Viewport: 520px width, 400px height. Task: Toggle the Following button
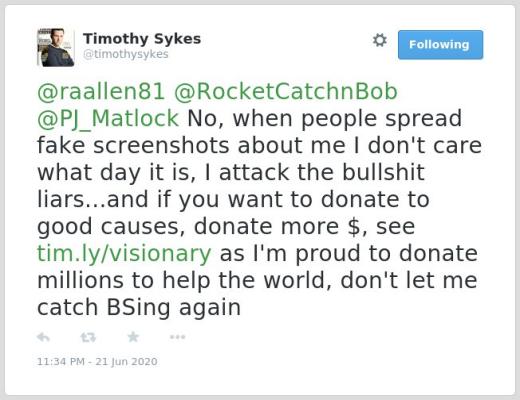click(x=440, y=45)
